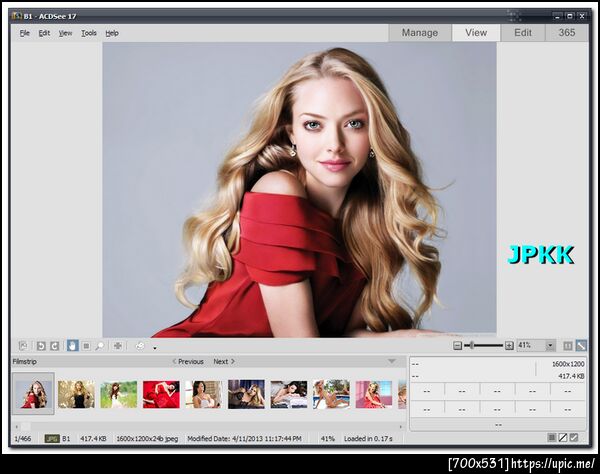
Task: Select the pink-background red-dress thumbnail
Action: 374,394
